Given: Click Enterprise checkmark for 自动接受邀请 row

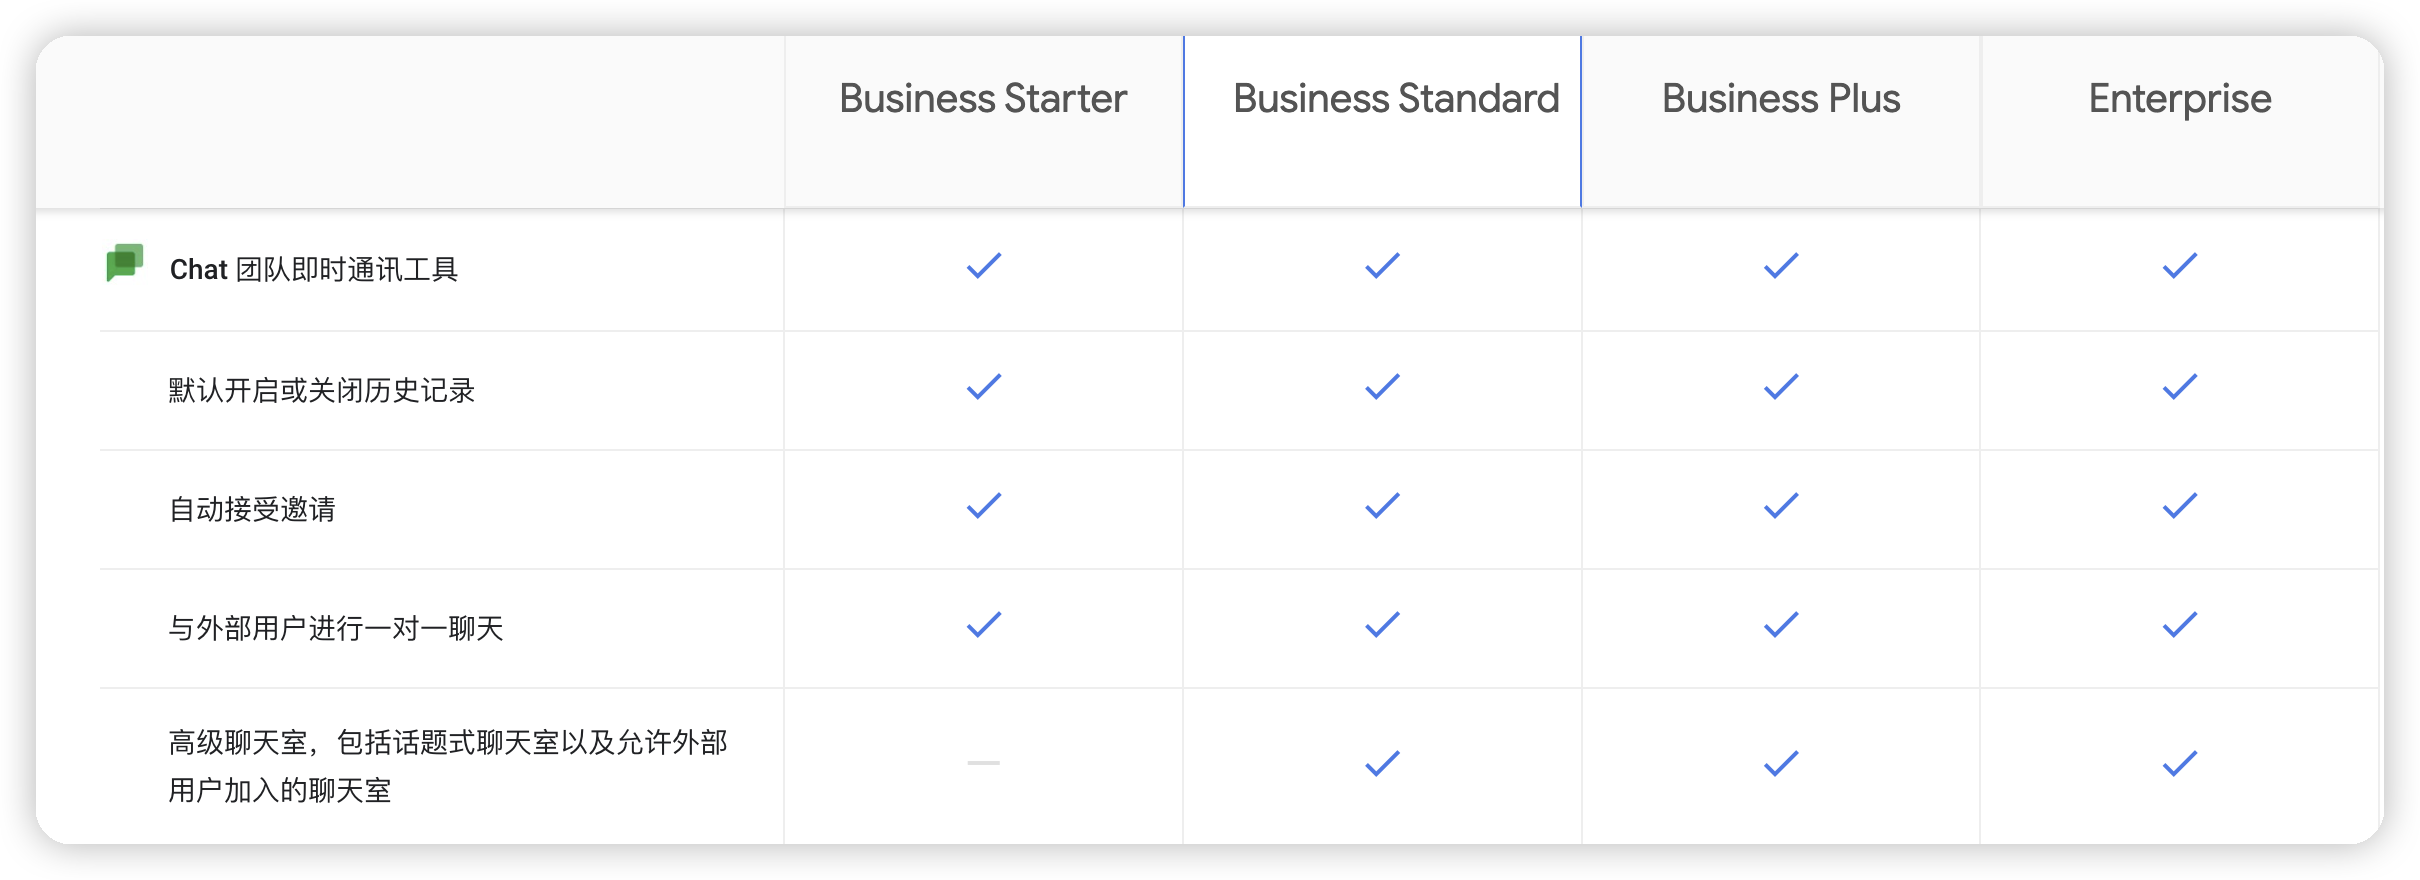Looking at the screenshot, I should click(x=2180, y=506).
